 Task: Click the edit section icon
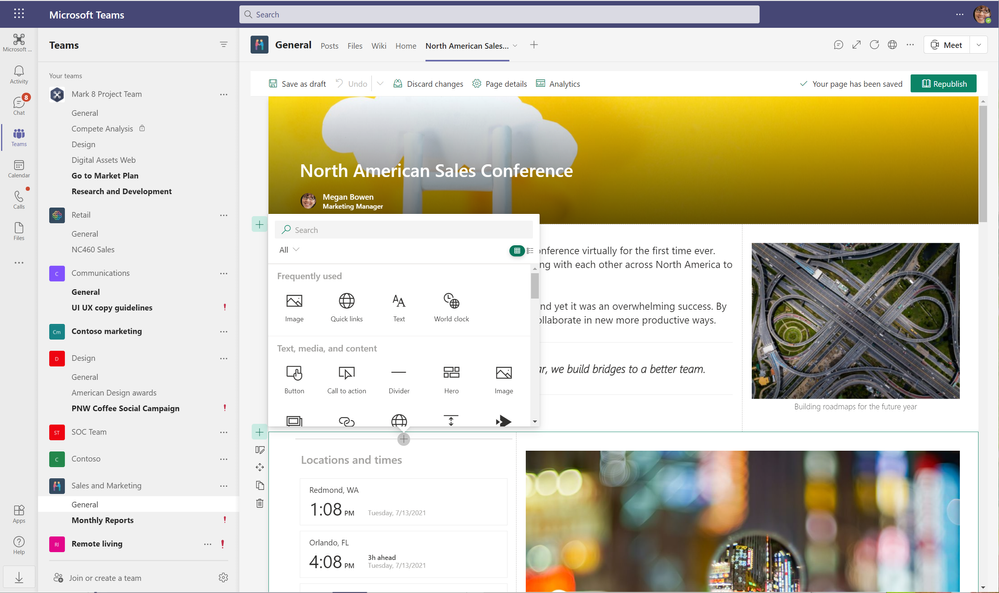click(259, 450)
